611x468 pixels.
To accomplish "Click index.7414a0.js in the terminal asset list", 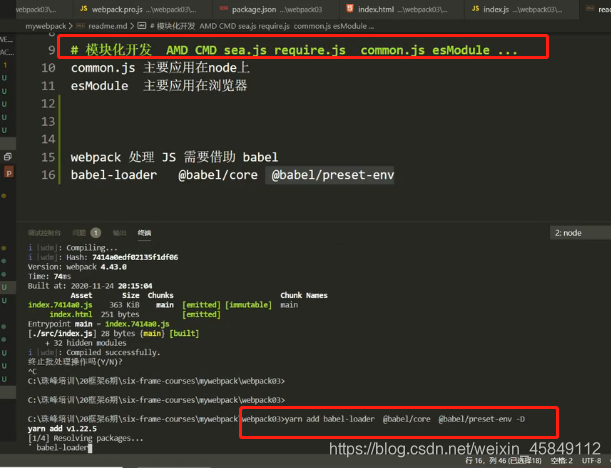I will tap(60, 305).
